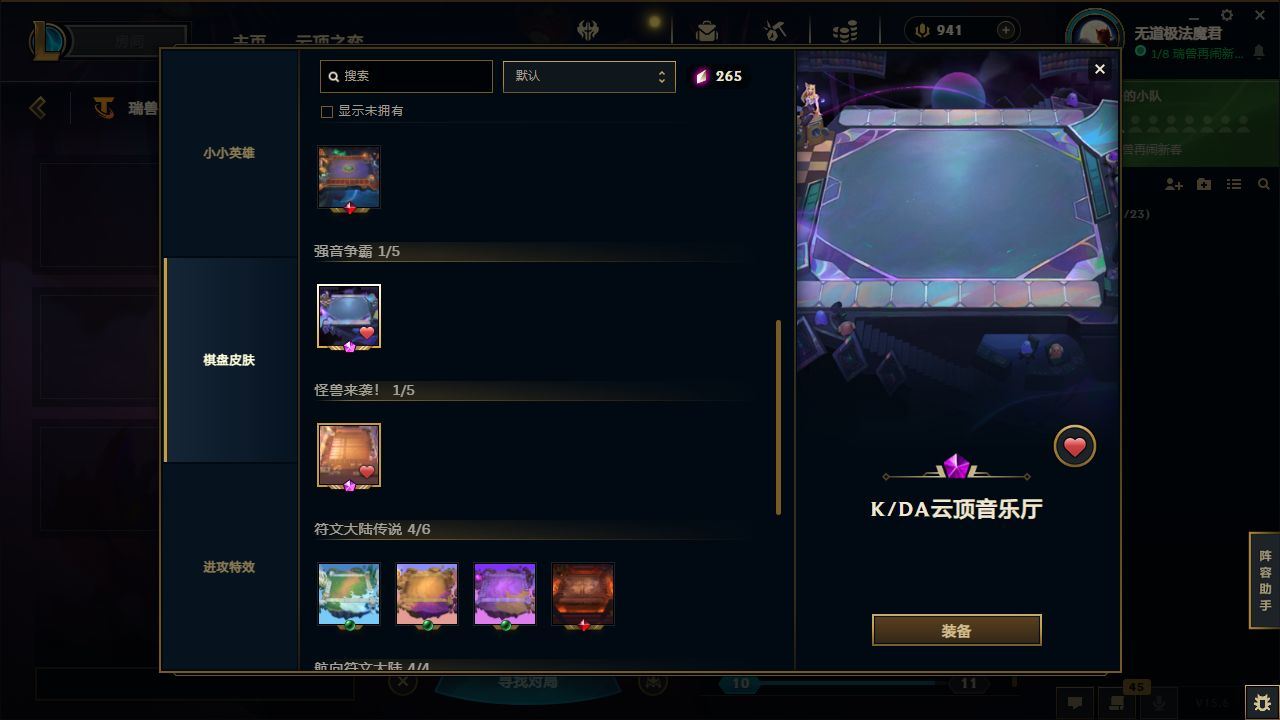
Task: Tick the 显示未拥有 checkbox
Action: 327,112
